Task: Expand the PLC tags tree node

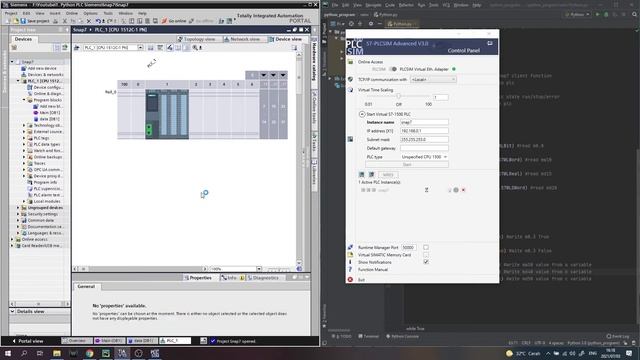Action: 24,138
